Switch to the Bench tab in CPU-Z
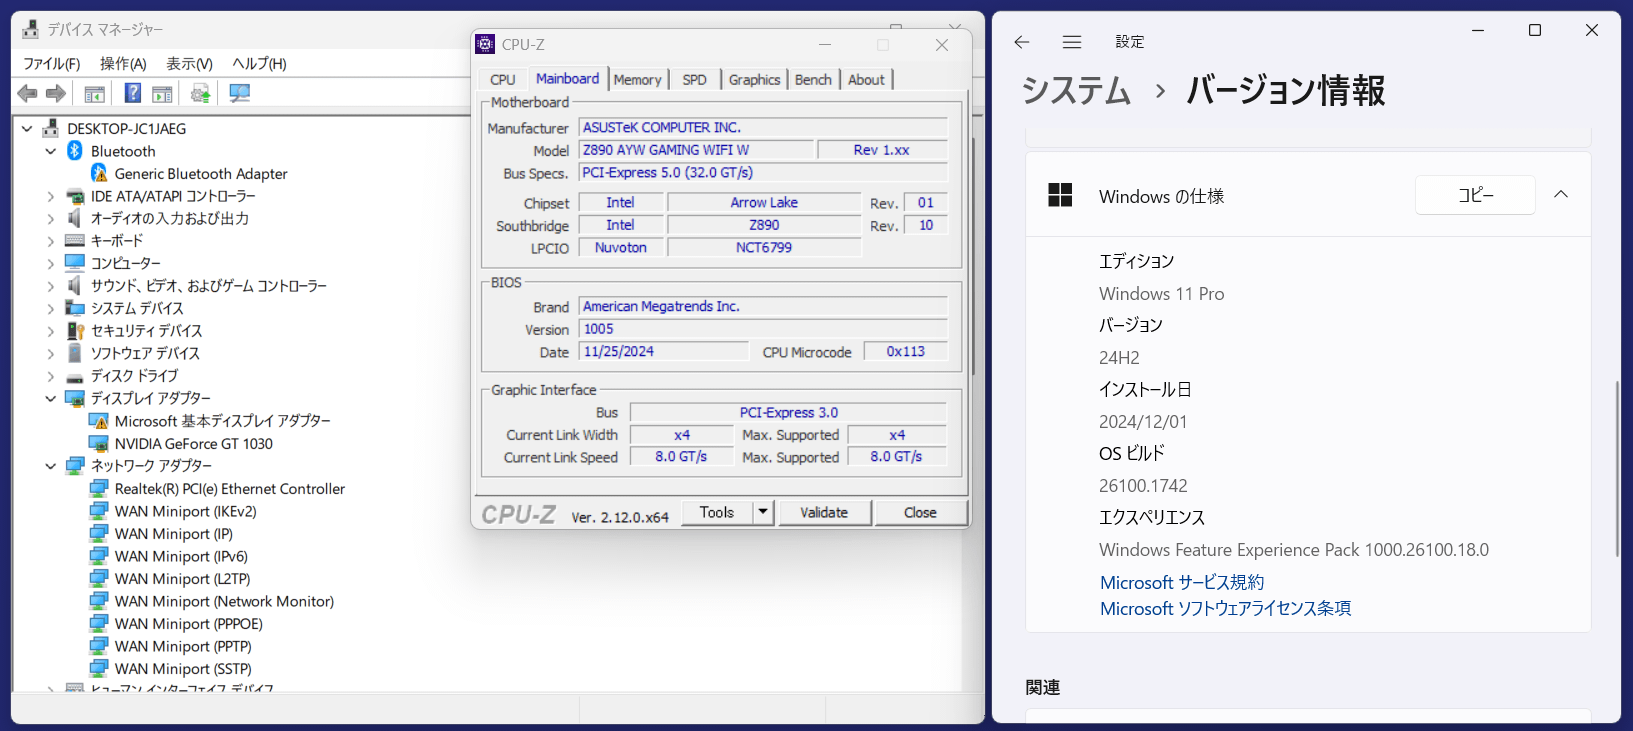This screenshot has height=731, width=1633. (813, 80)
